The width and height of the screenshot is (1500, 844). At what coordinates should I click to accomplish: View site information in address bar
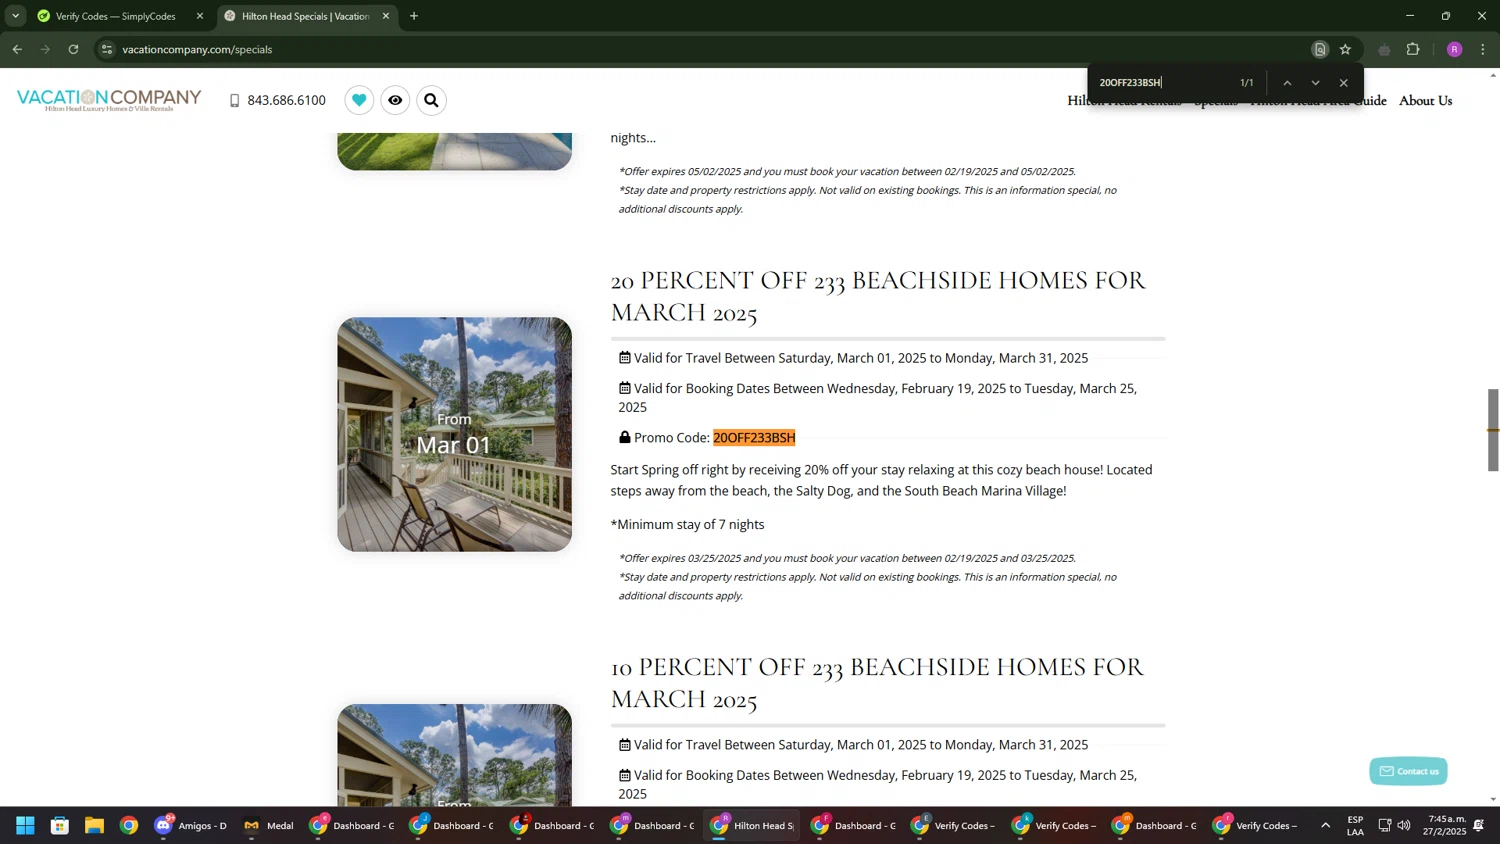click(107, 49)
